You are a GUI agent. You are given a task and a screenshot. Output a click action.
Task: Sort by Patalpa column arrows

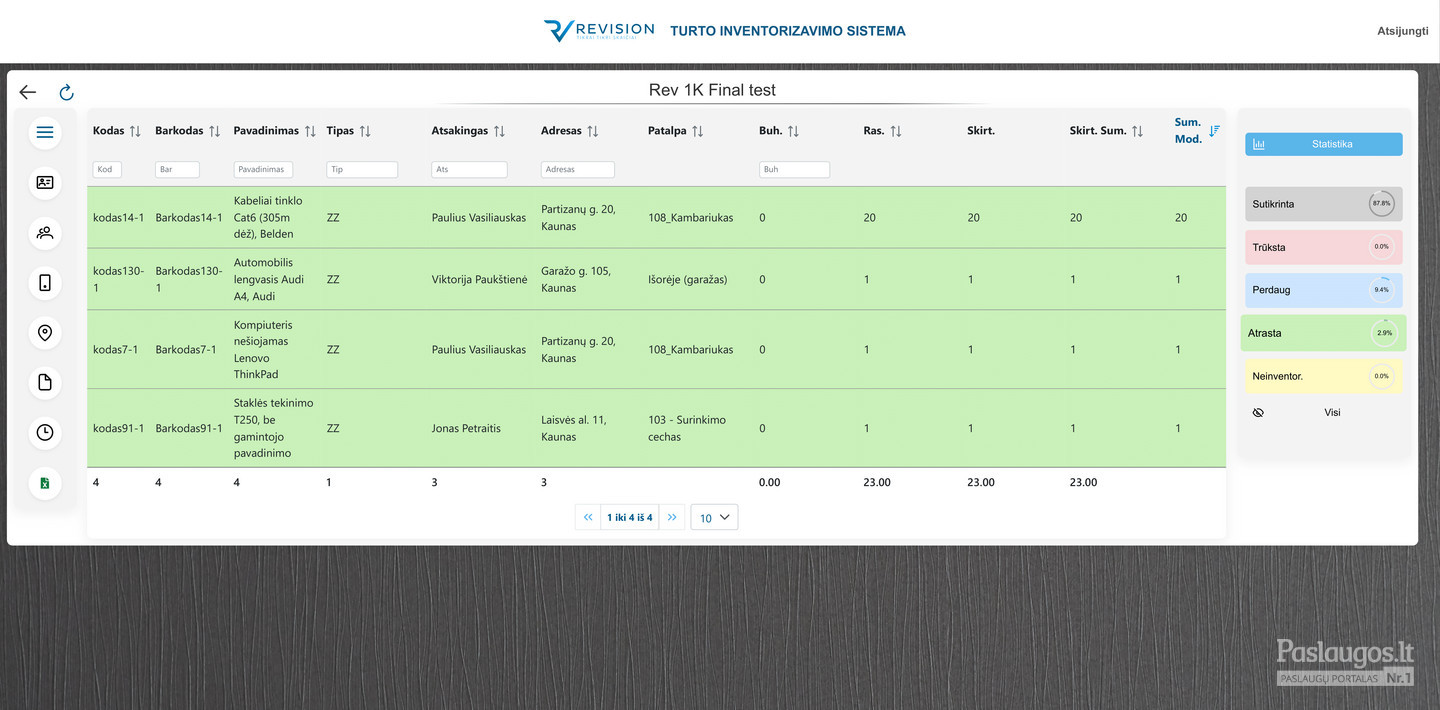698,131
